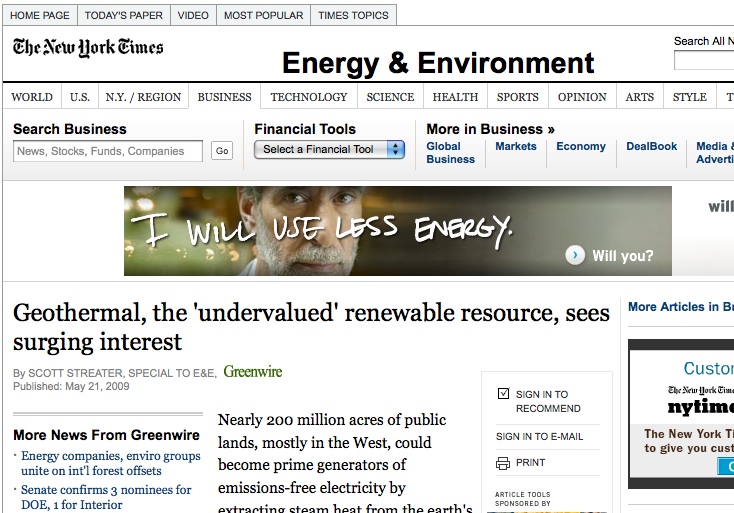Click the 'I will use less energy' banner
Image resolution: width=734 pixels, height=513 pixels.
point(397,231)
